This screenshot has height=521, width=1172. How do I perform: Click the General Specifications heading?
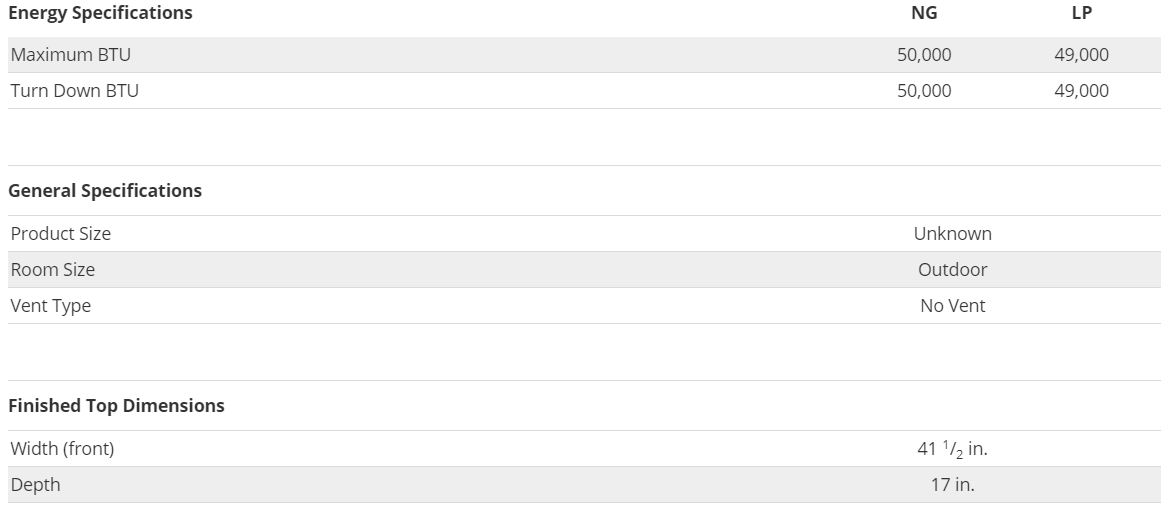(105, 191)
